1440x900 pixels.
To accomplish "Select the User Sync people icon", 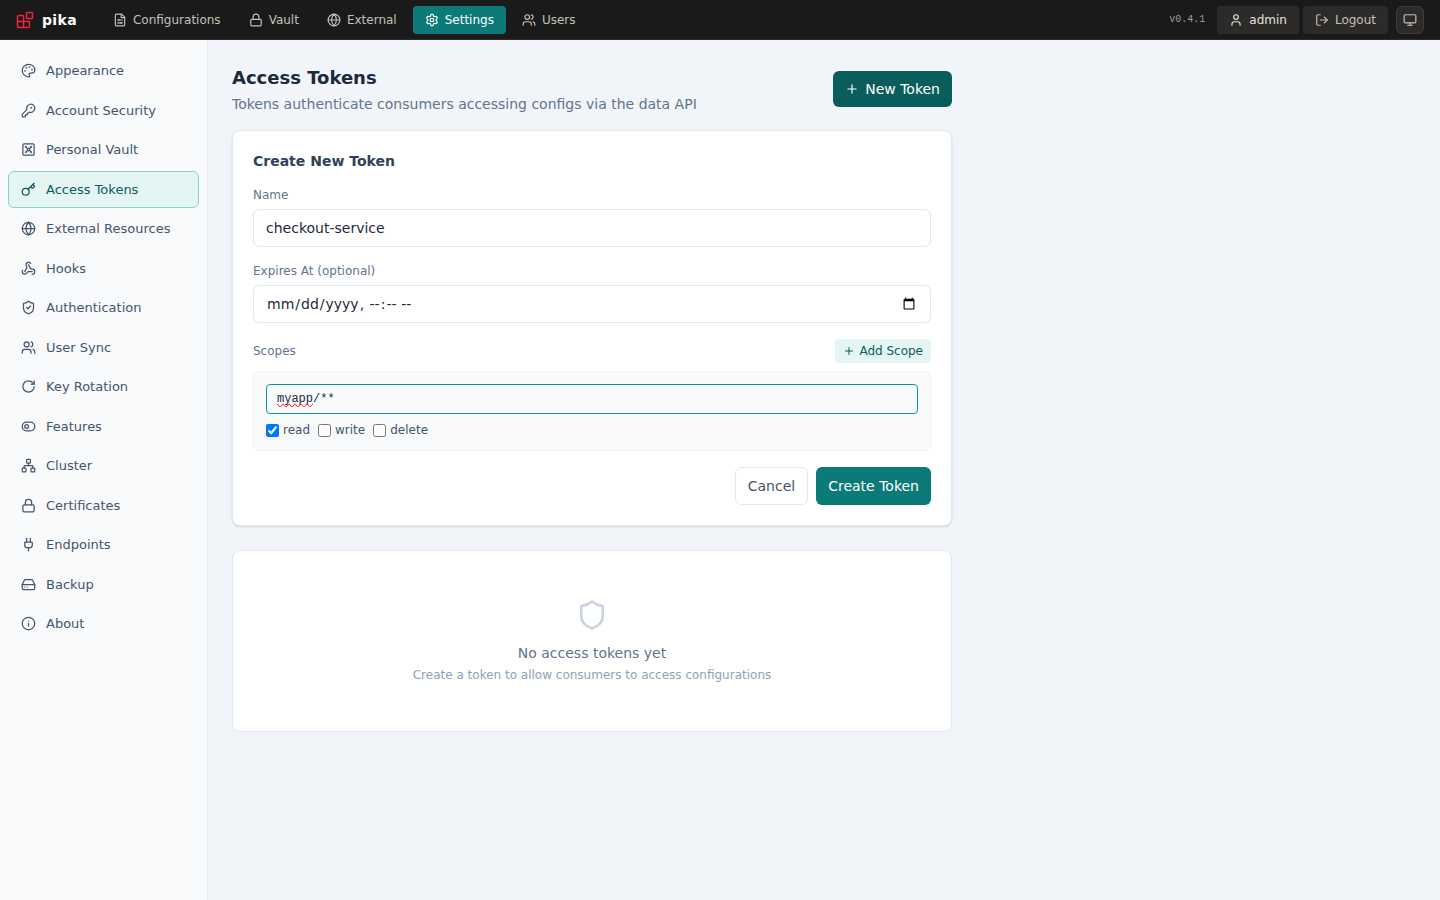I will click(x=29, y=347).
